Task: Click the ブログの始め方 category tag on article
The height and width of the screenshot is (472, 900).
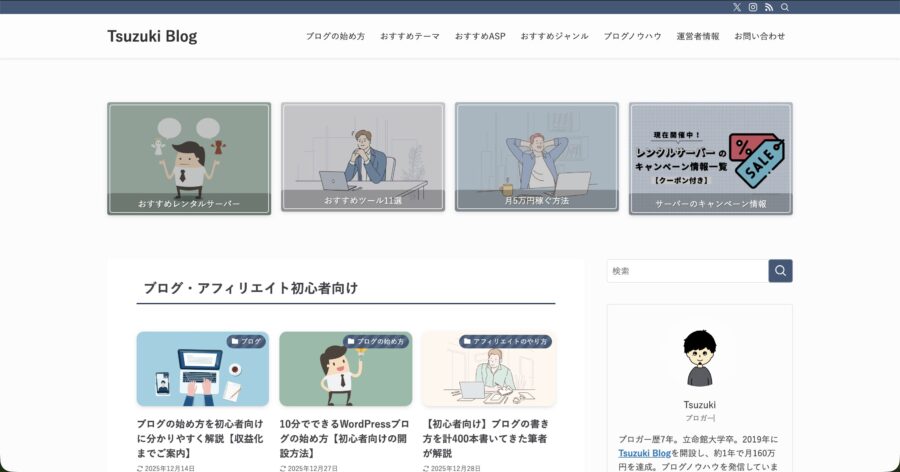Action: (376, 341)
